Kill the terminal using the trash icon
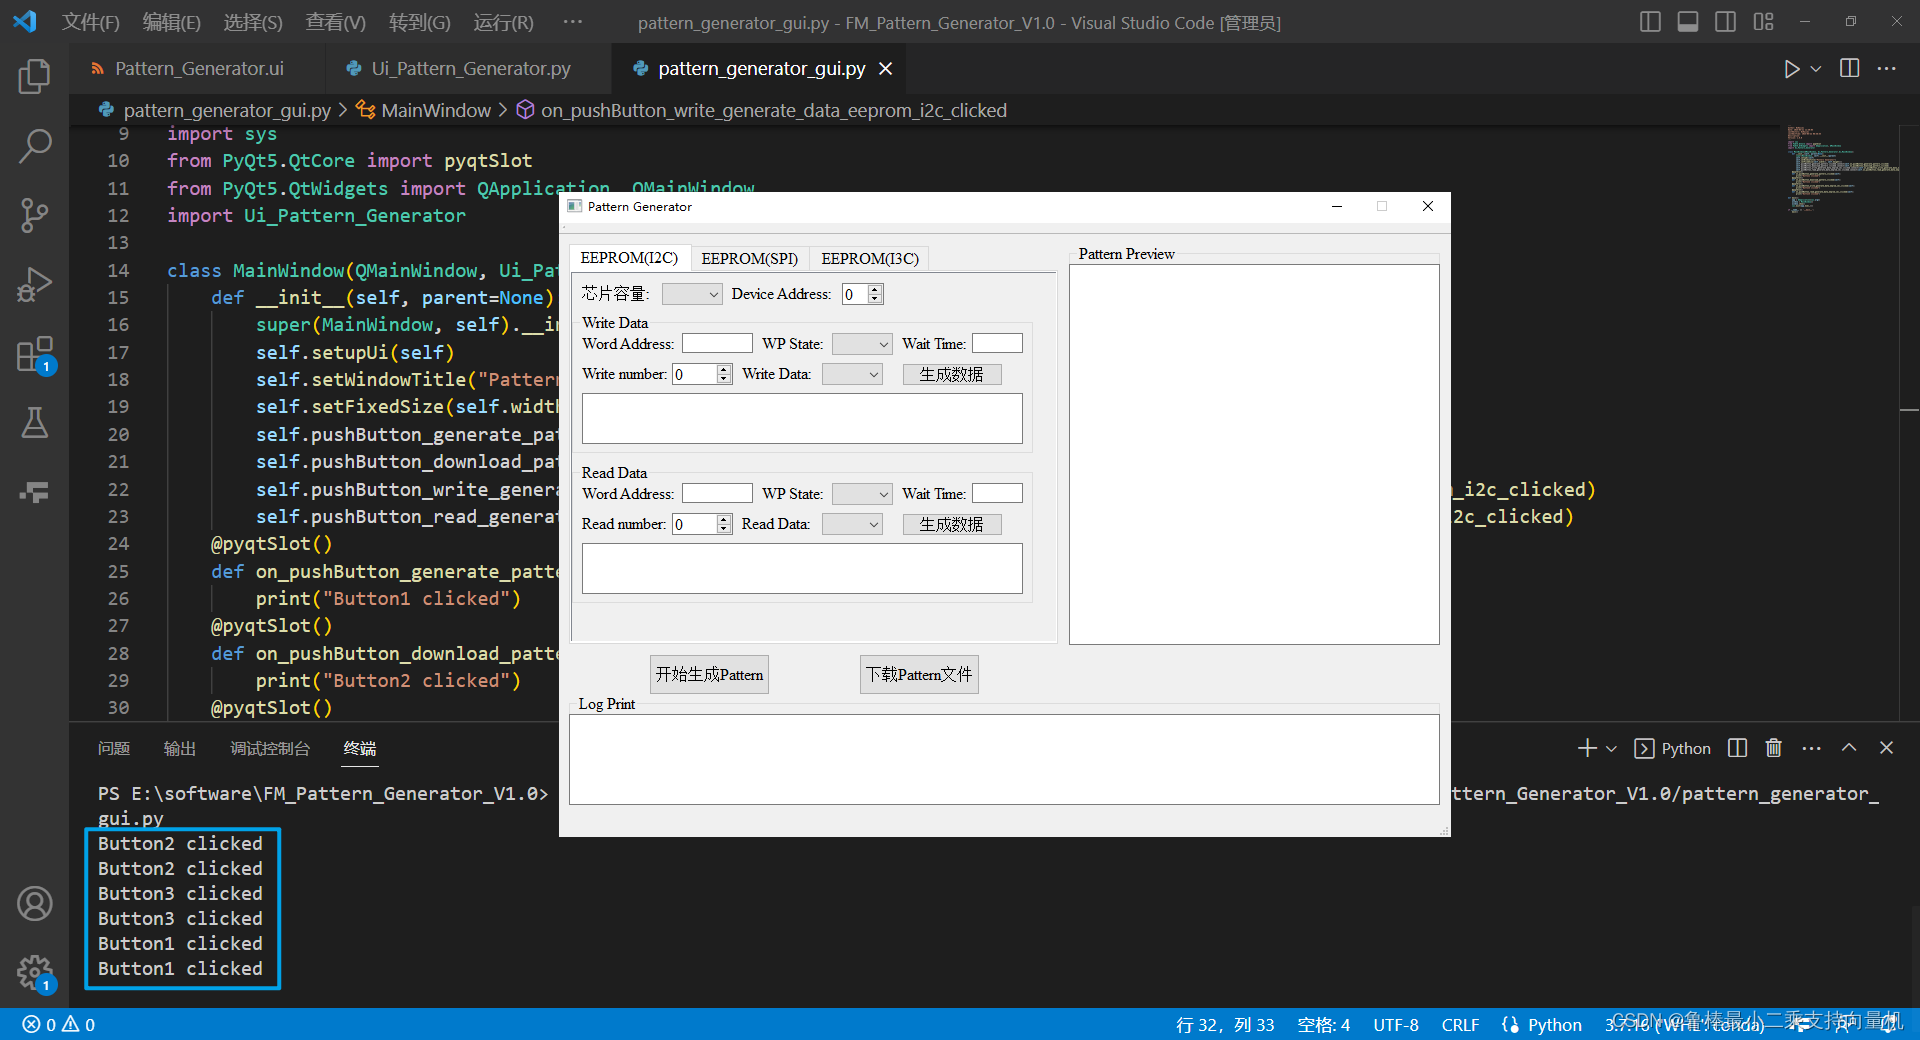The width and height of the screenshot is (1920, 1040). (1772, 747)
